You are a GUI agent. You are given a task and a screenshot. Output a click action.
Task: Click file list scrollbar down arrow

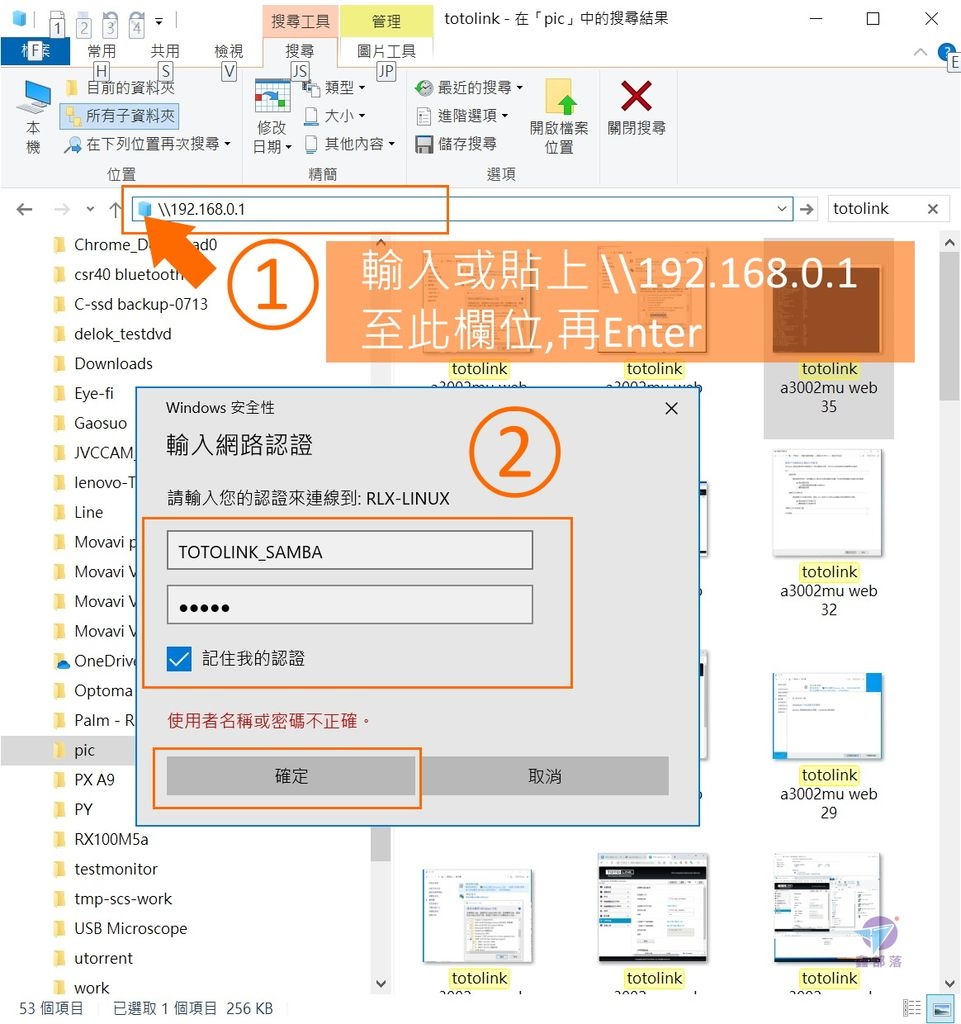click(950, 984)
